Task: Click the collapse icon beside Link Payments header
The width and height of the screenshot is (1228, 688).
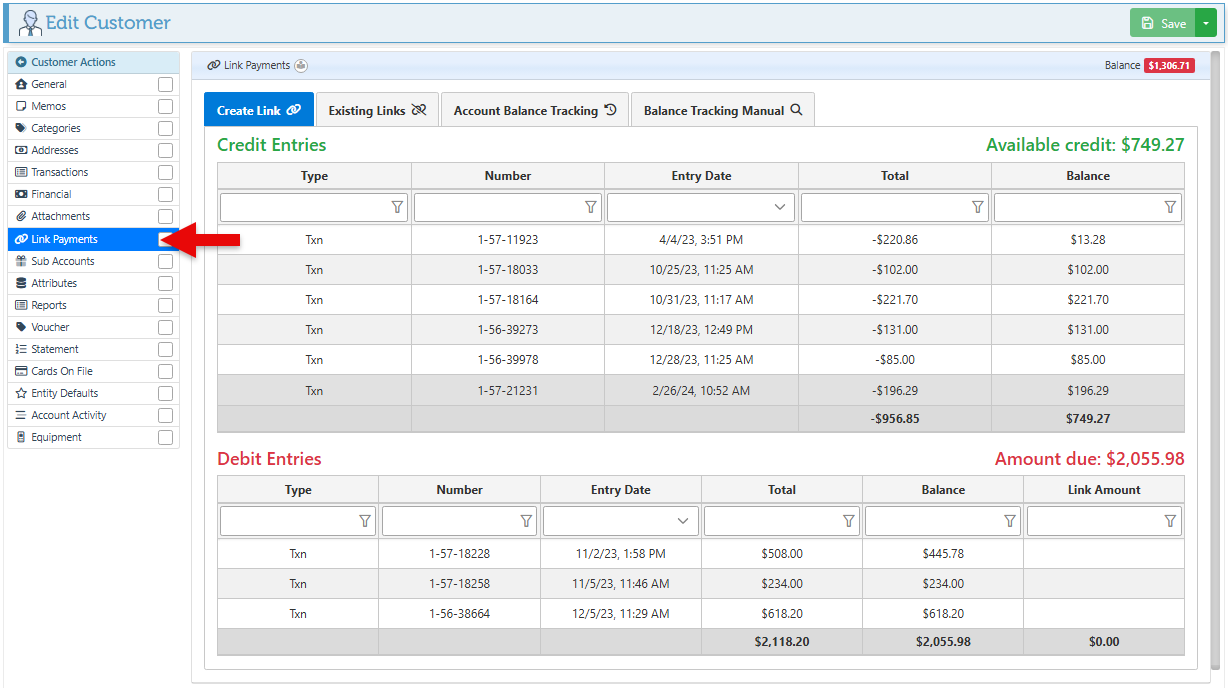Action: click(301, 66)
